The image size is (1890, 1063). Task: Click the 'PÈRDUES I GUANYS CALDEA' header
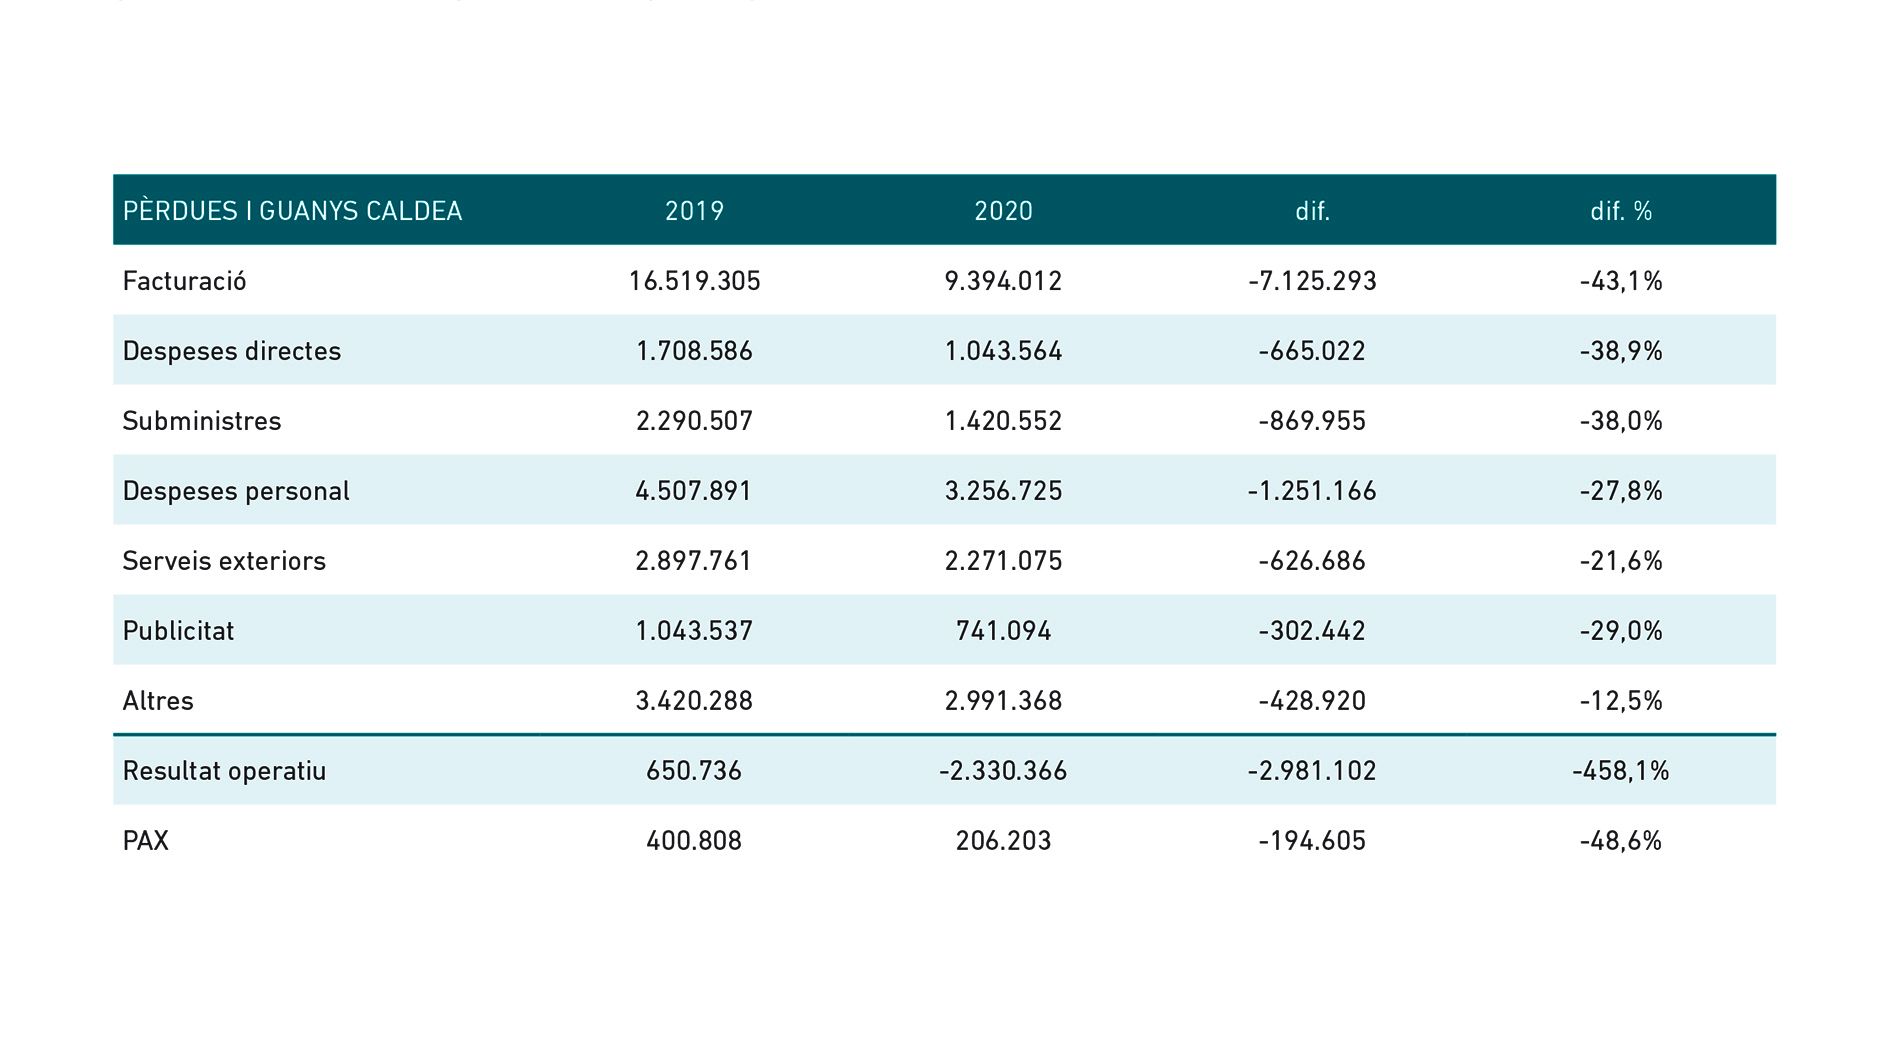[x=292, y=211]
